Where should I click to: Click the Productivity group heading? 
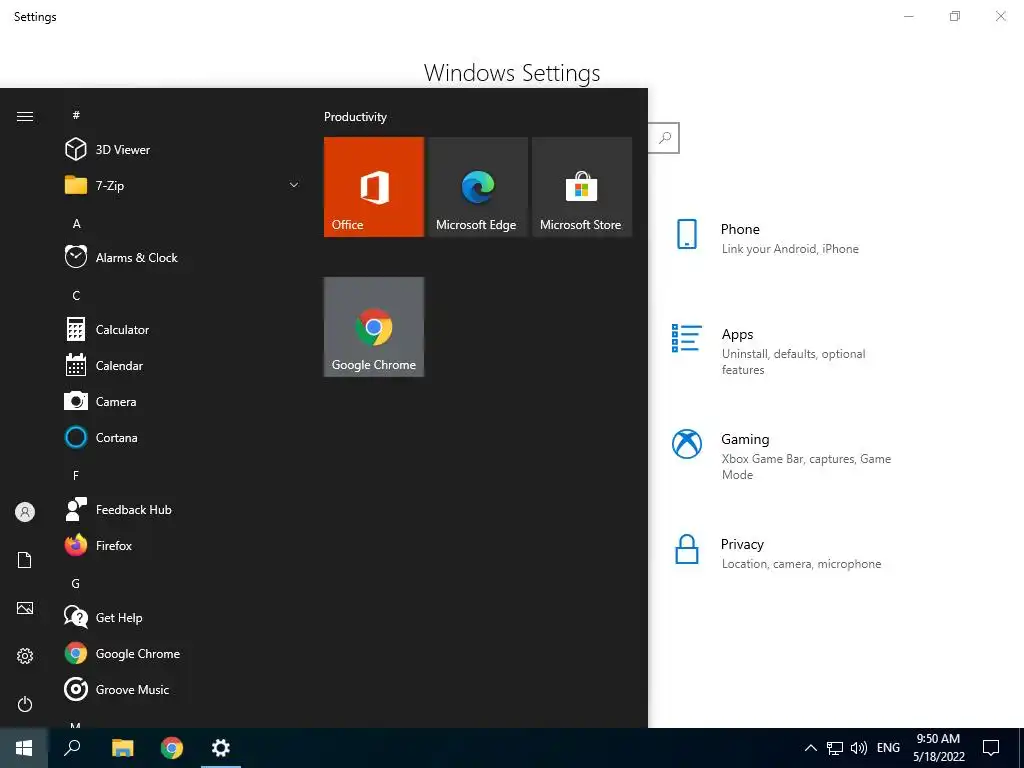[355, 117]
